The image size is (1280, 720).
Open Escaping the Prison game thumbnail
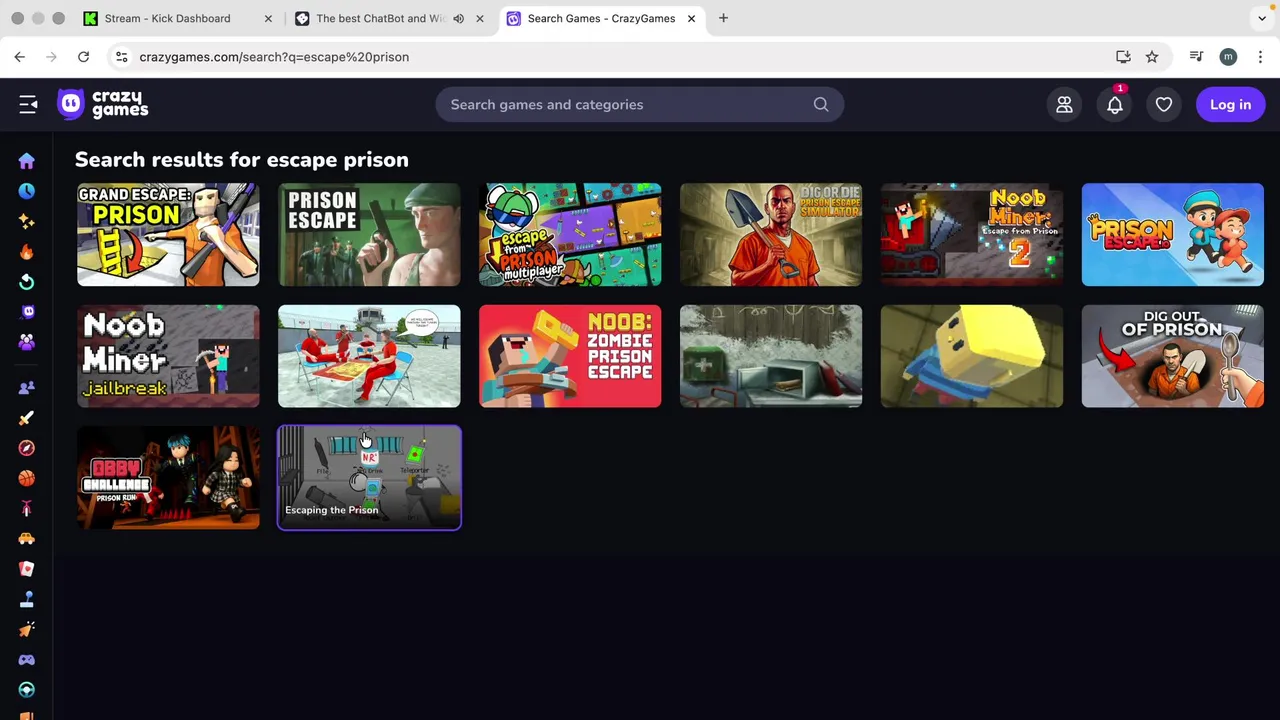click(369, 477)
